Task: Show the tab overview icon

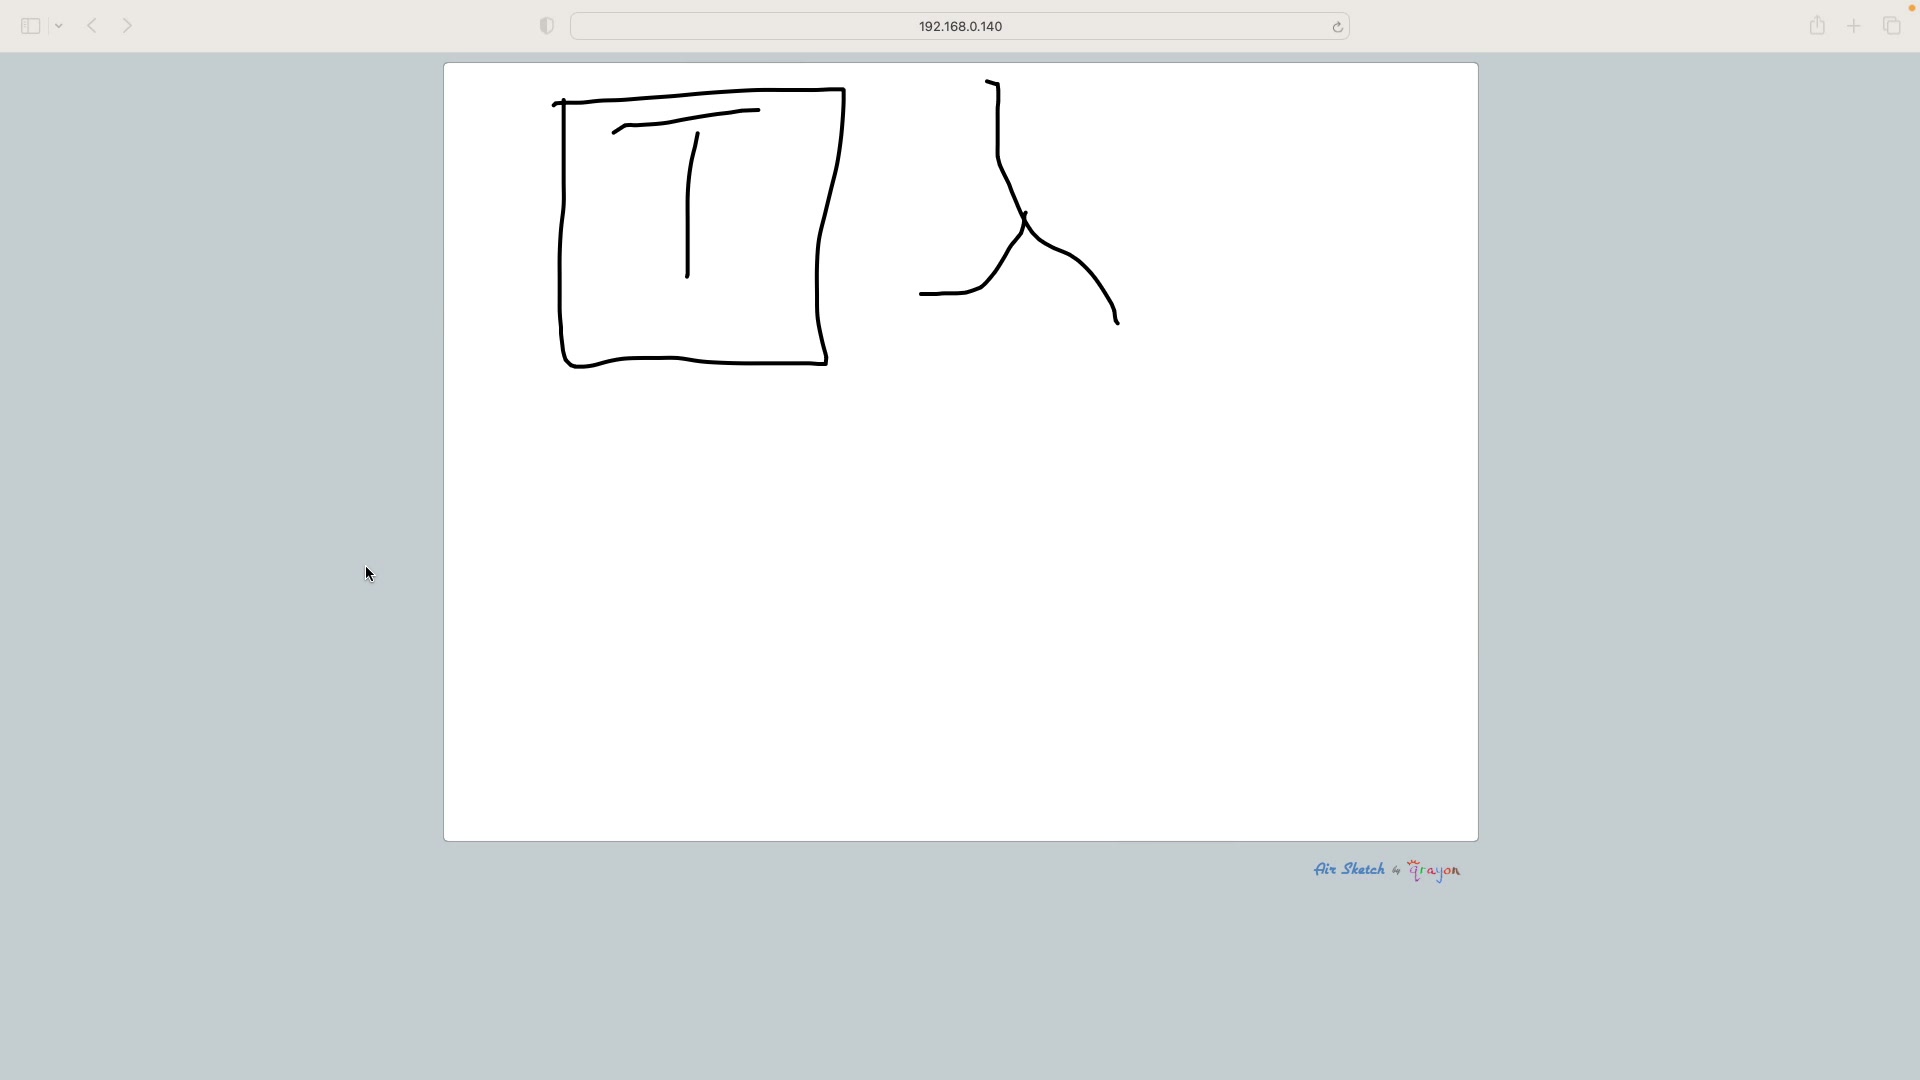Action: click(1891, 26)
